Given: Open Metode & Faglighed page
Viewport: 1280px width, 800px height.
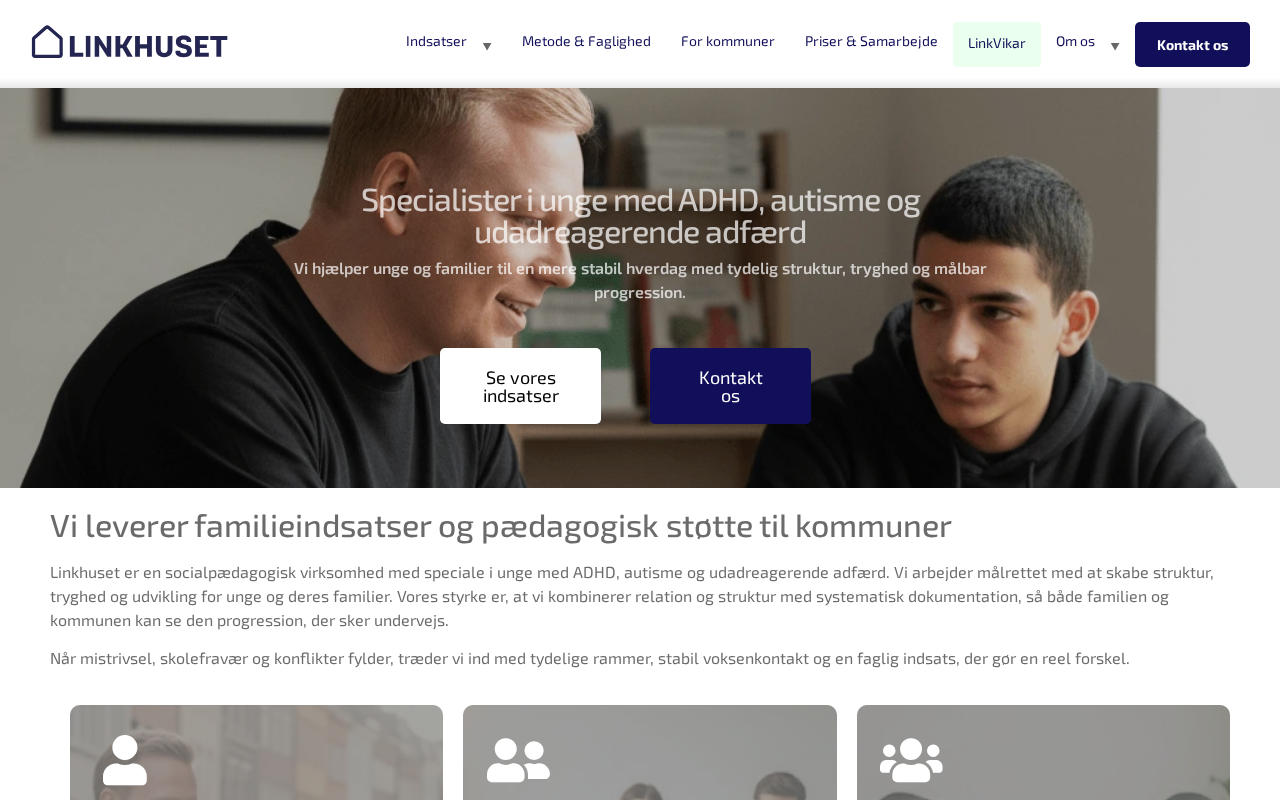Looking at the screenshot, I should [586, 41].
